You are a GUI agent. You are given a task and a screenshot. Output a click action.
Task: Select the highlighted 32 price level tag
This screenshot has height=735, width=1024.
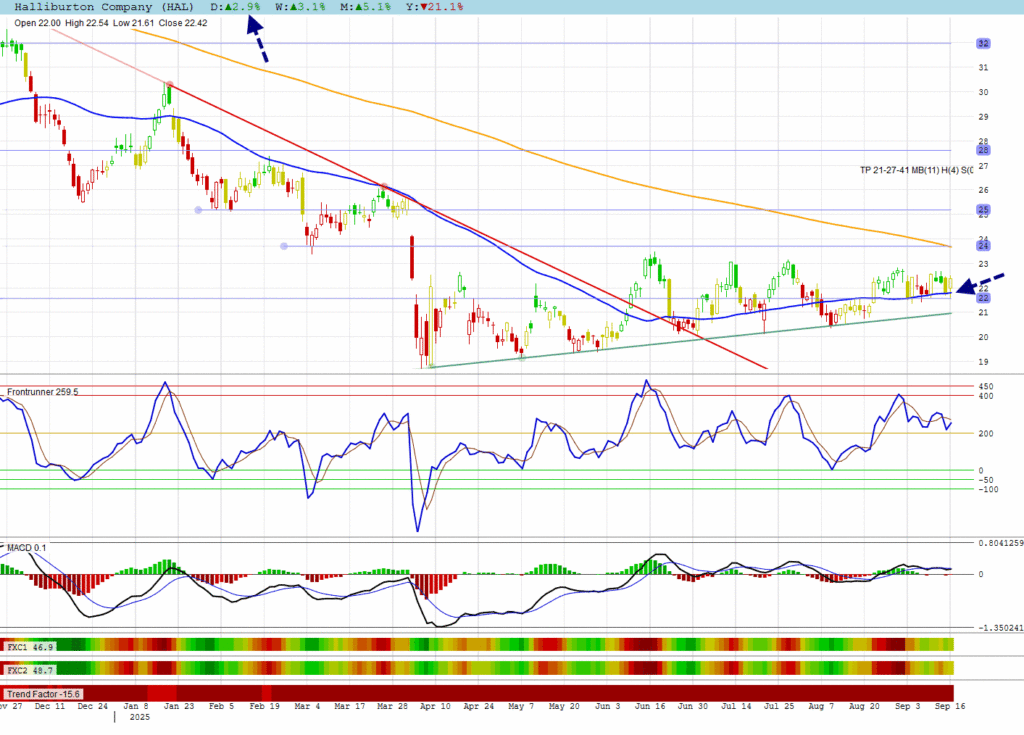point(983,43)
